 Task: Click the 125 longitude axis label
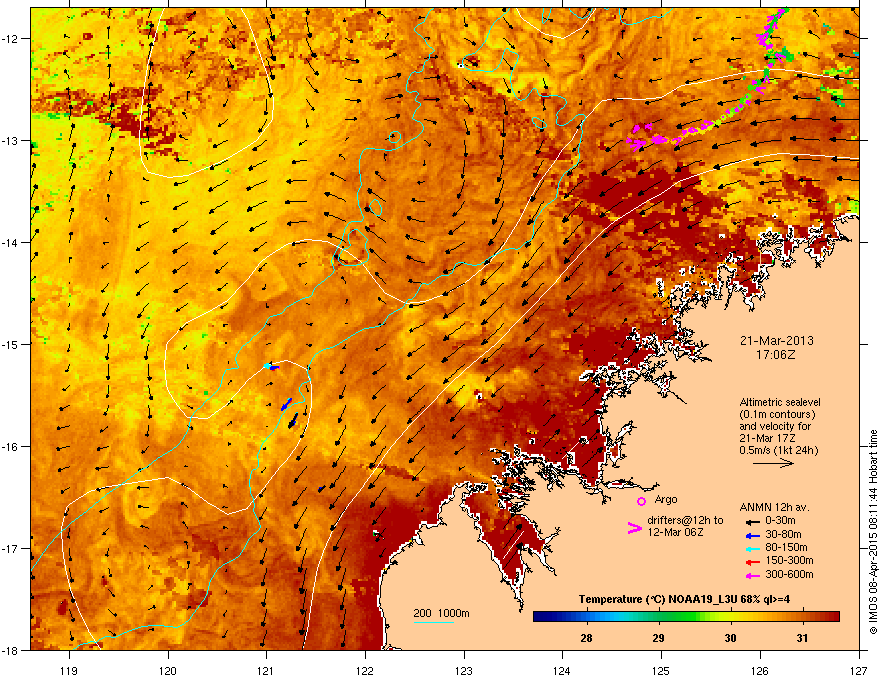pos(661,670)
